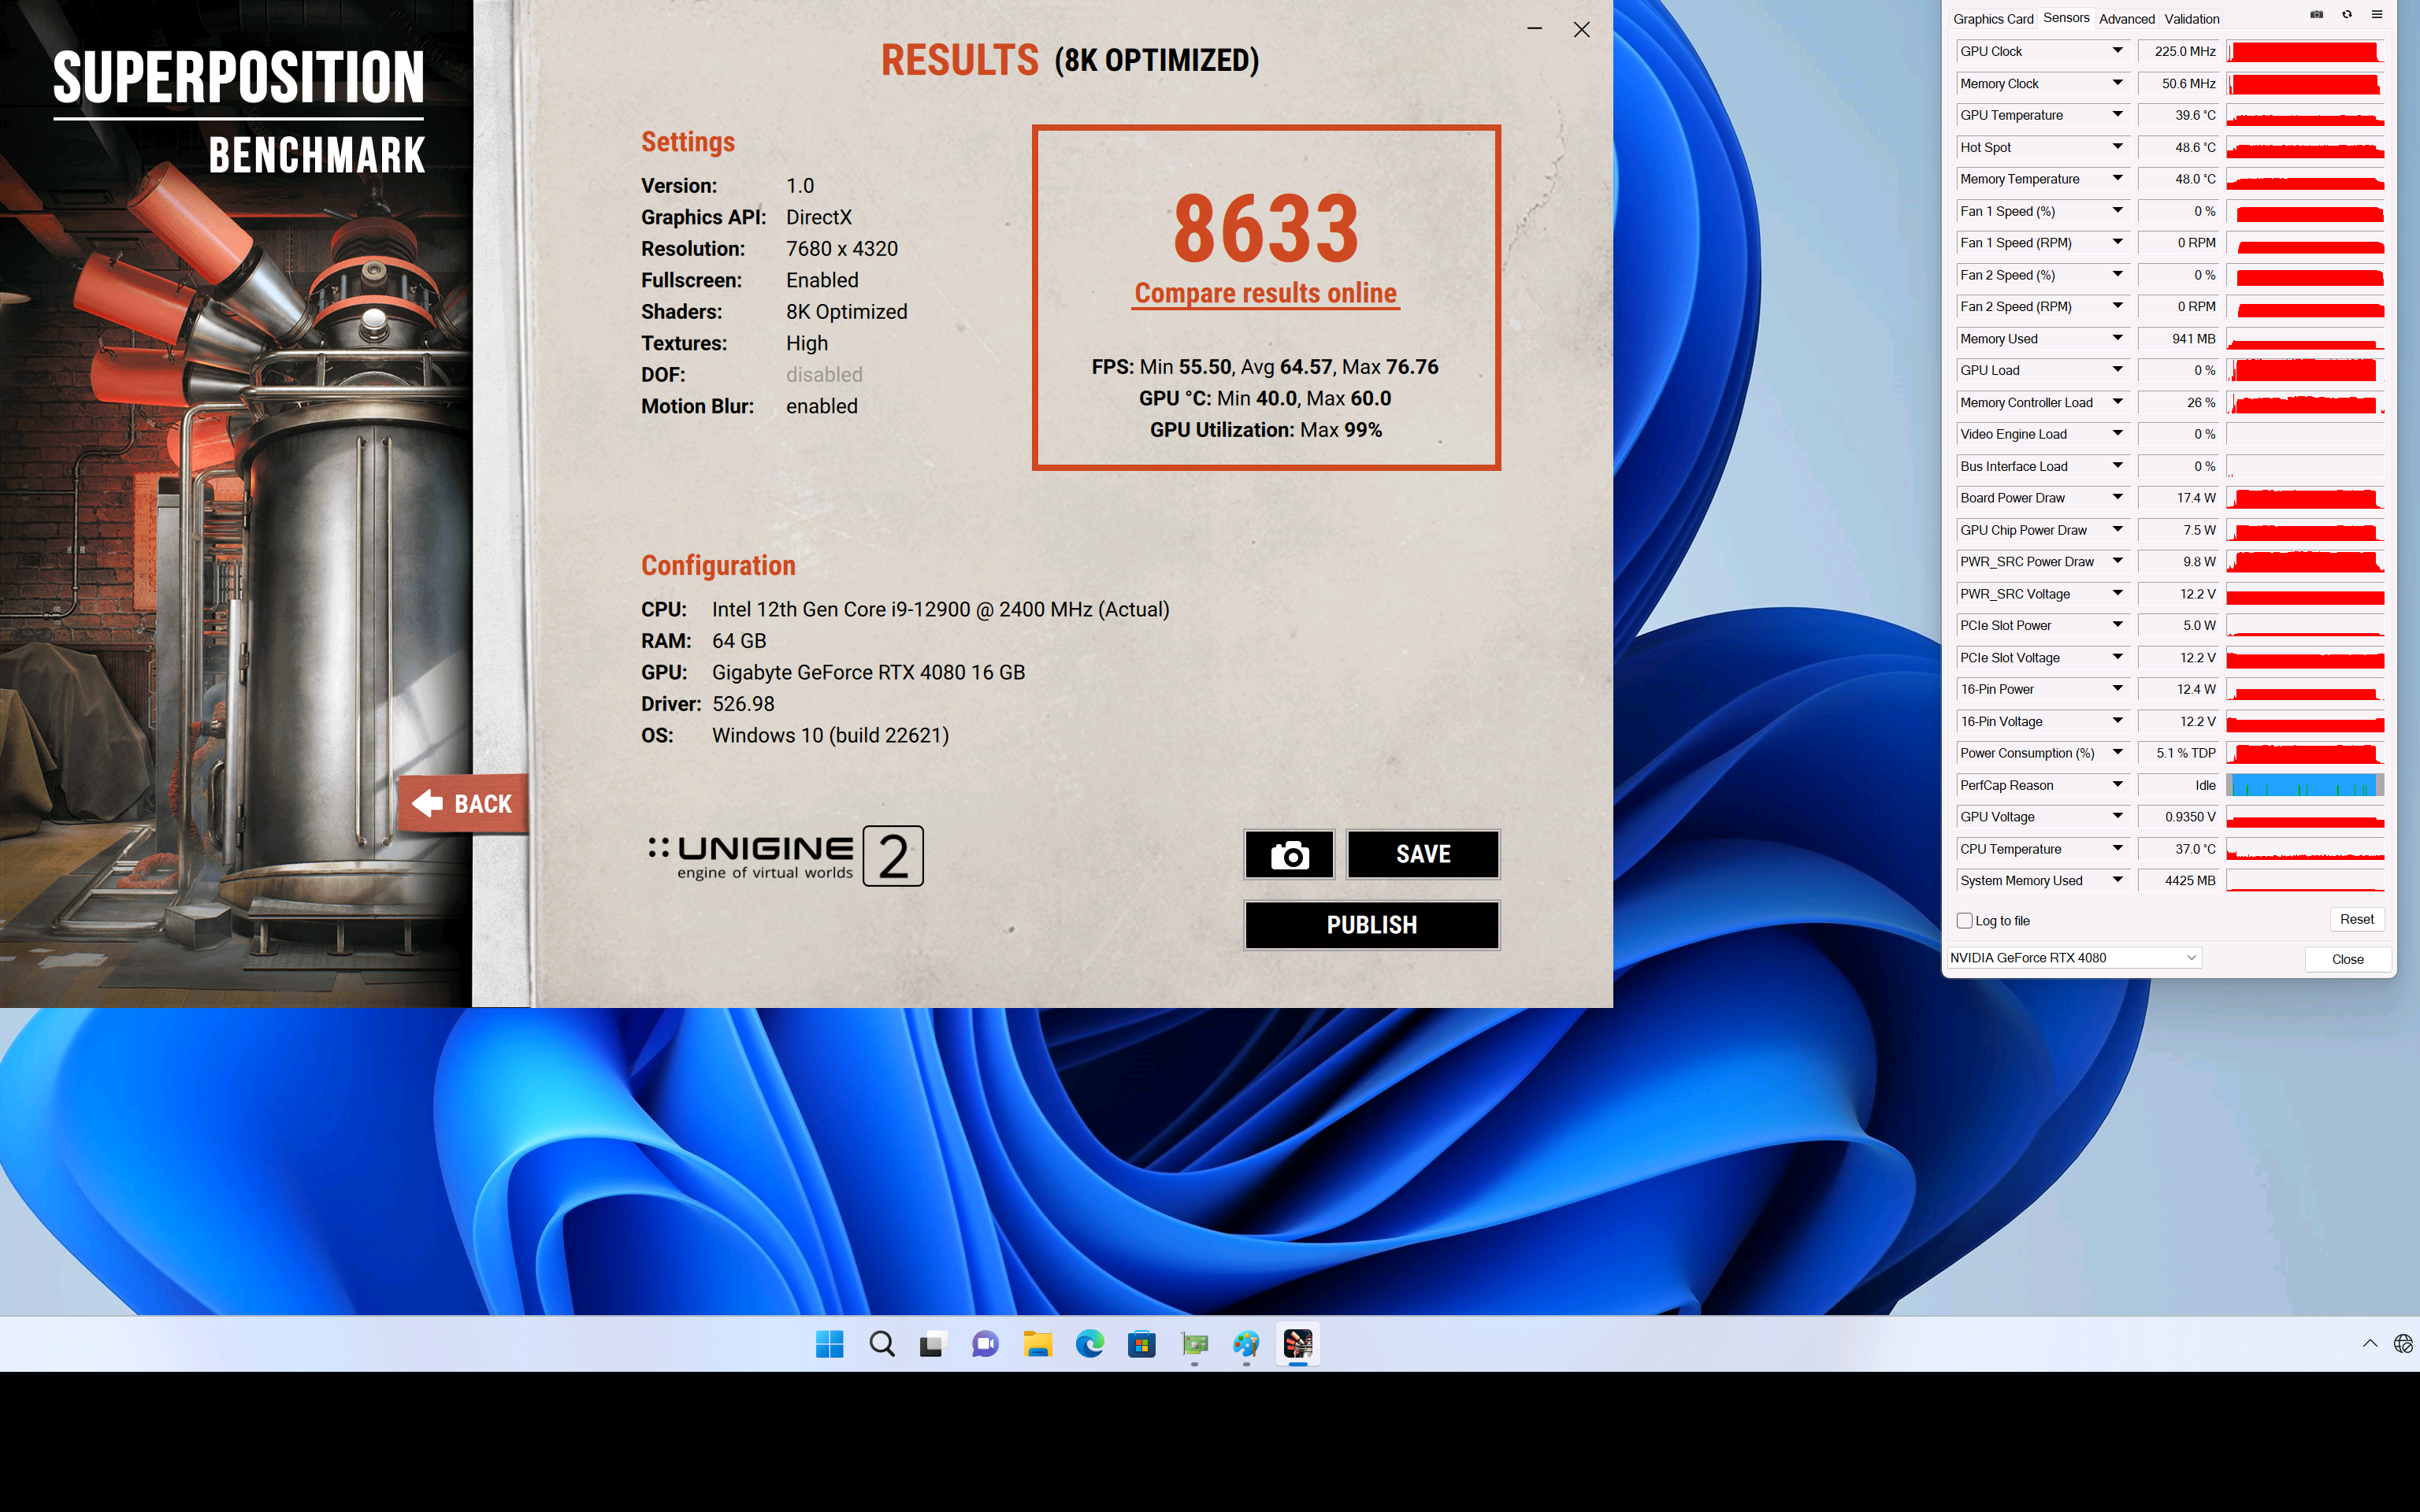Open File Explorer from the taskbar

tap(1037, 1344)
